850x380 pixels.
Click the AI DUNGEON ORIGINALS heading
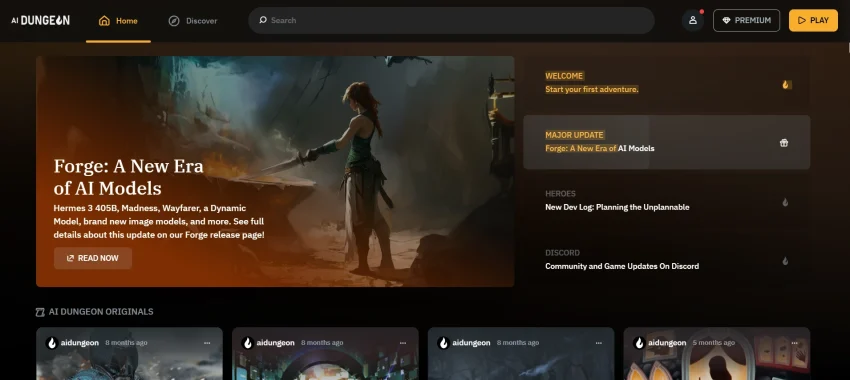pyautogui.click(x=101, y=312)
